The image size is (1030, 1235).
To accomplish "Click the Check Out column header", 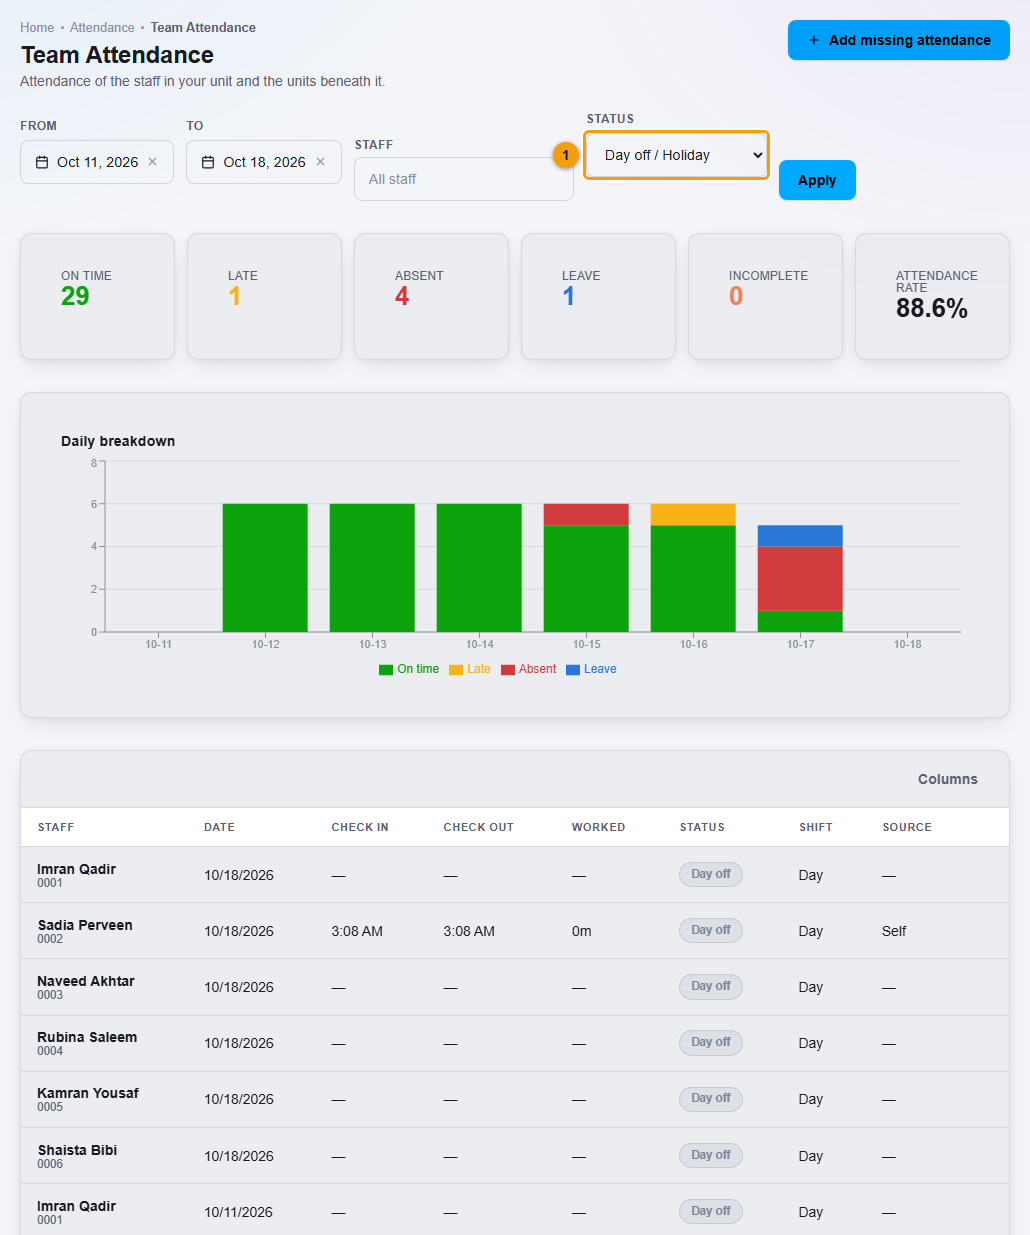I will [x=478, y=827].
